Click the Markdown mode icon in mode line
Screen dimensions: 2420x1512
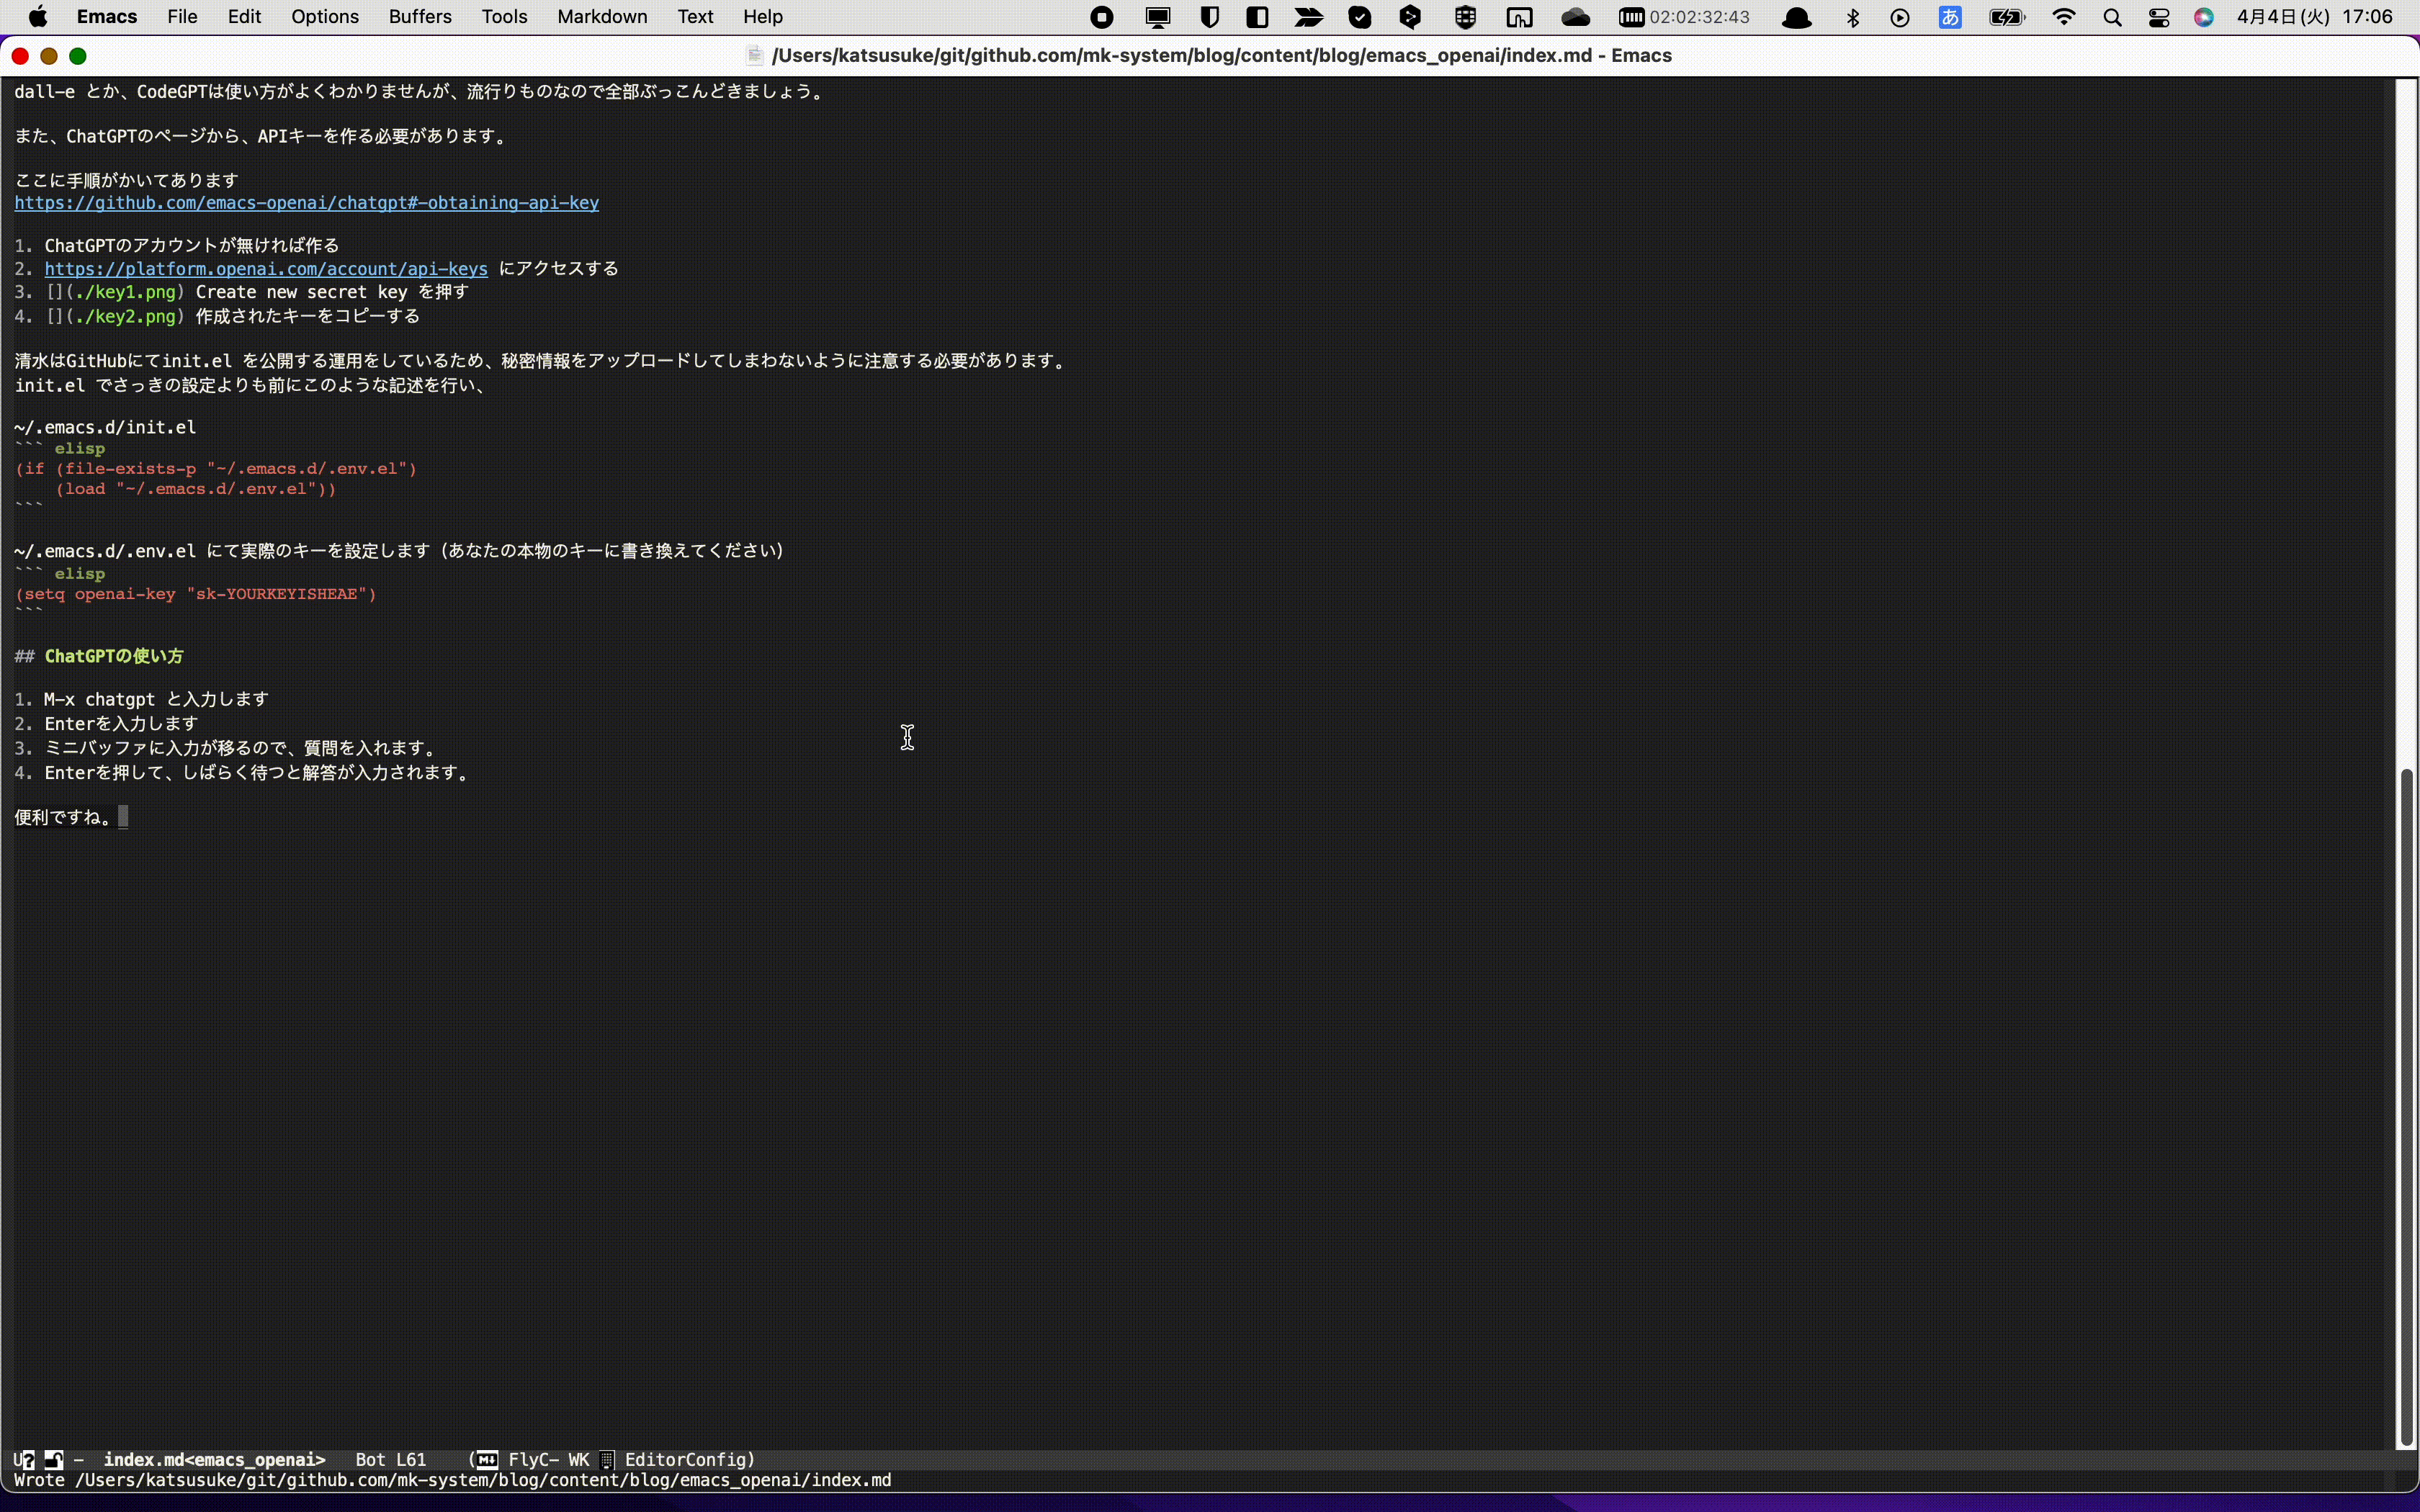[x=486, y=1459]
